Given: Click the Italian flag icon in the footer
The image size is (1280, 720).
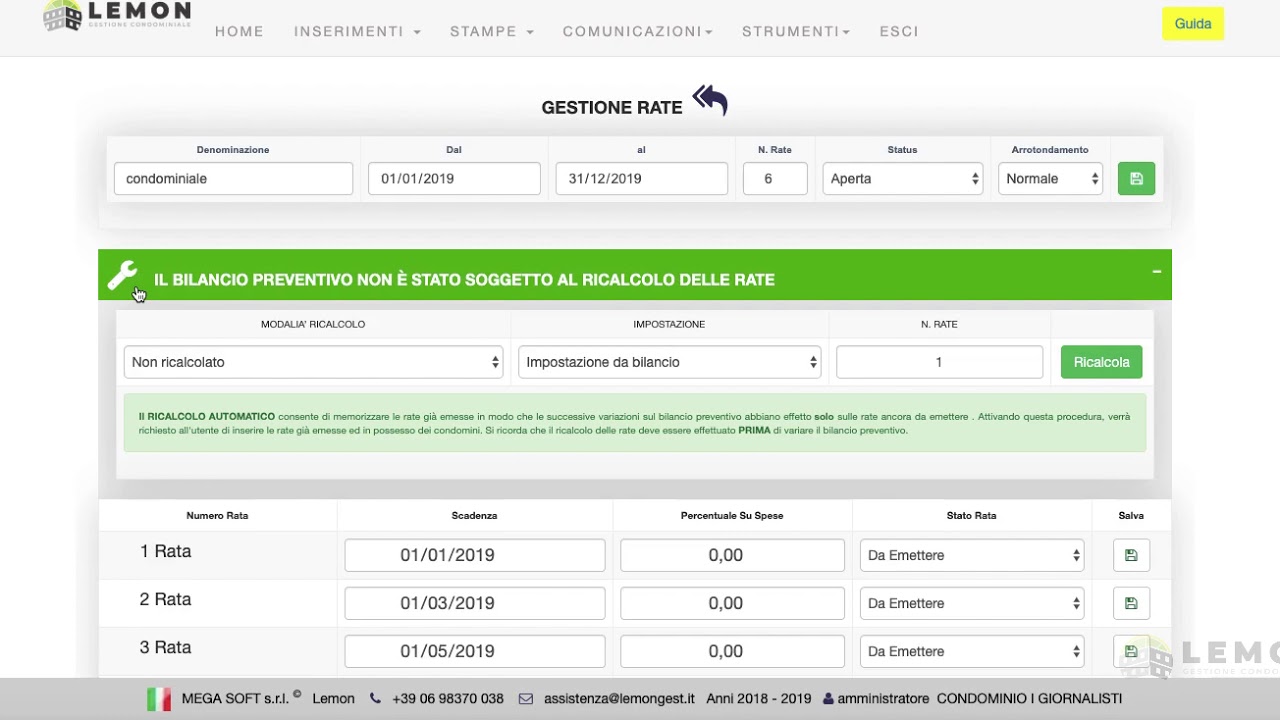Looking at the screenshot, I should point(159,699).
